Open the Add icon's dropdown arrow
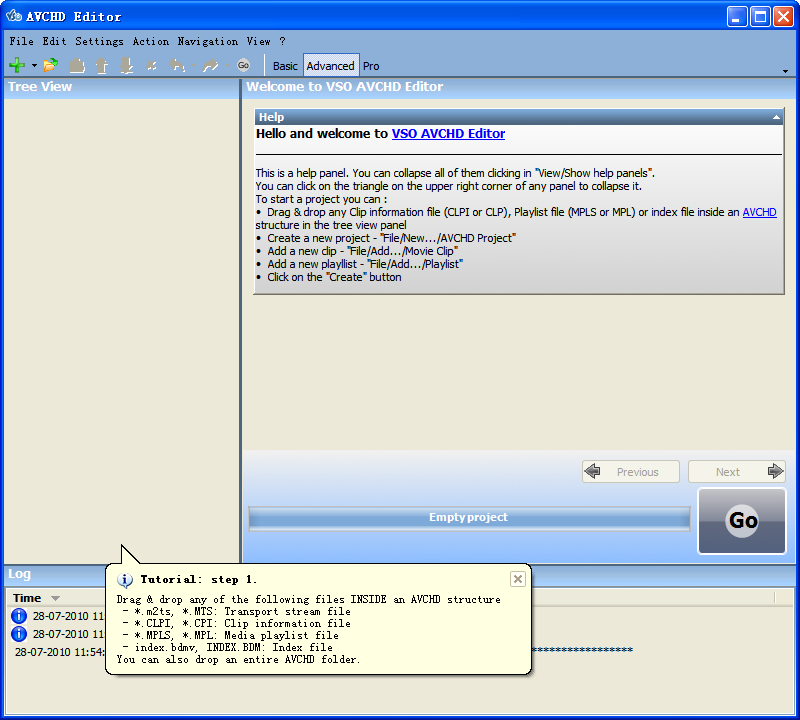The height and width of the screenshot is (720, 800). (x=34, y=65)
